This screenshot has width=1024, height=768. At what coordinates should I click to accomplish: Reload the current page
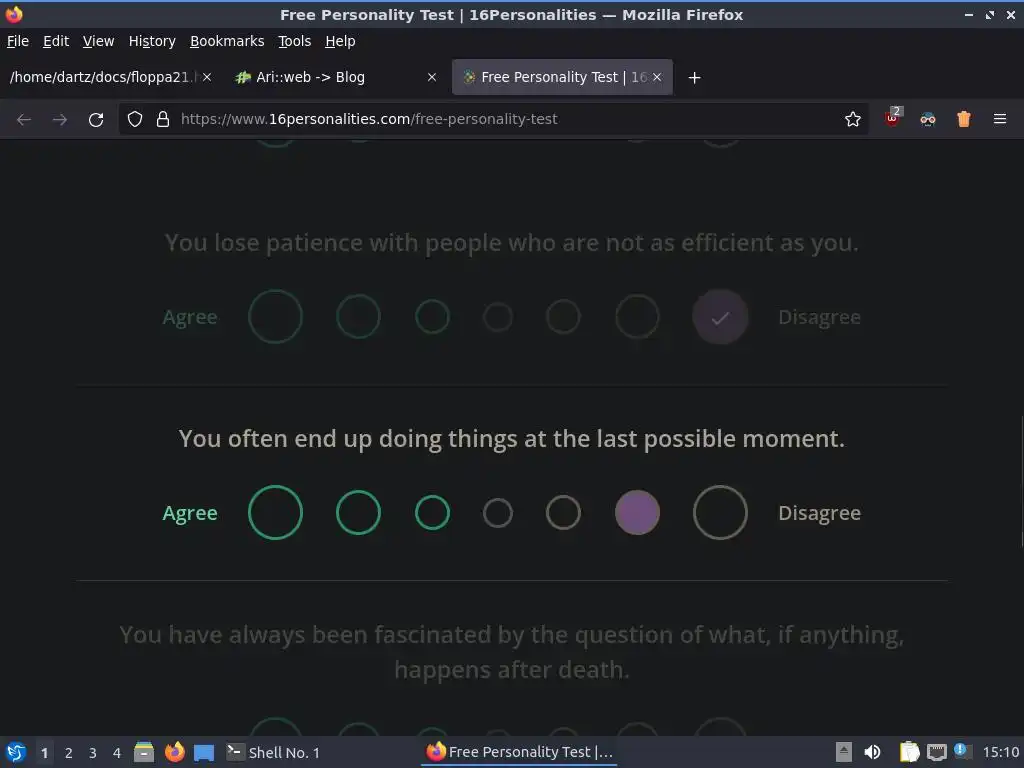[x=96, y=120]
